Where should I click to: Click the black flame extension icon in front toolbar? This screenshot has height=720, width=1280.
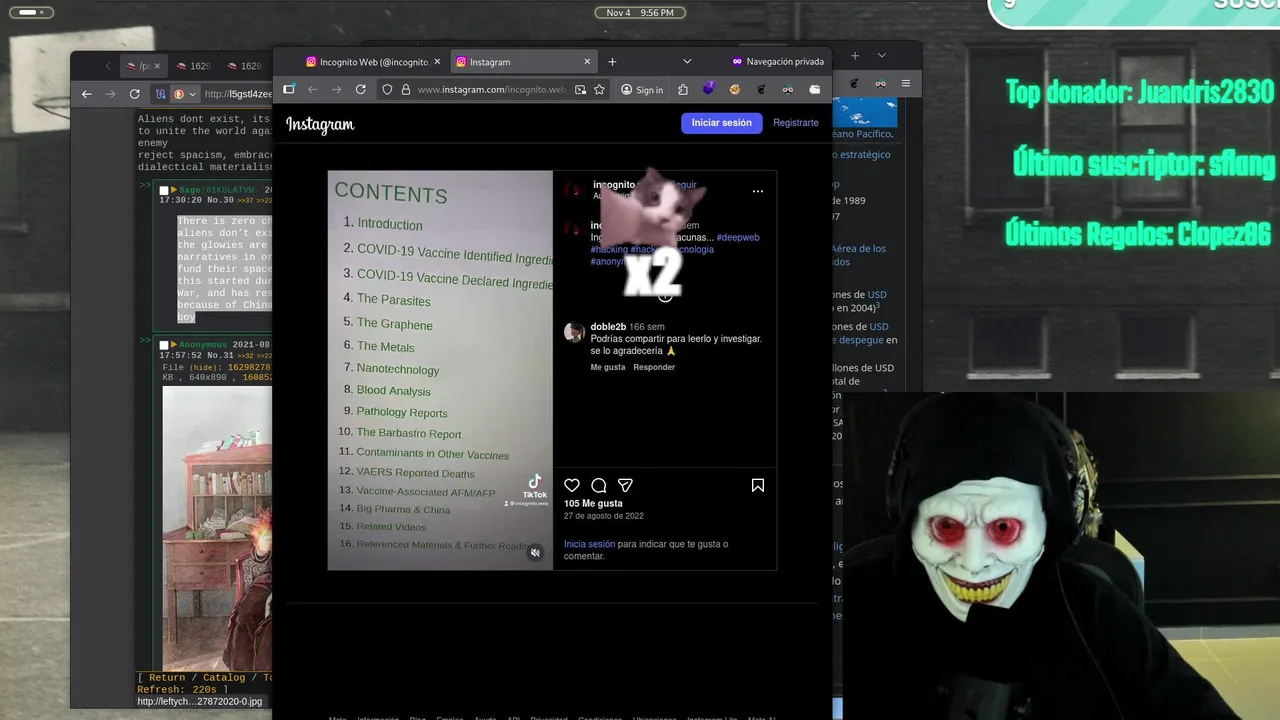tap(761, 89)
